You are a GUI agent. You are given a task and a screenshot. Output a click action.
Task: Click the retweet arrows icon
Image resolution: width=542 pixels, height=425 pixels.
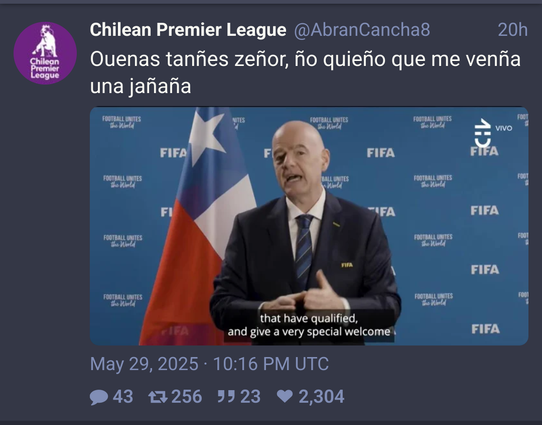point(158,397)
